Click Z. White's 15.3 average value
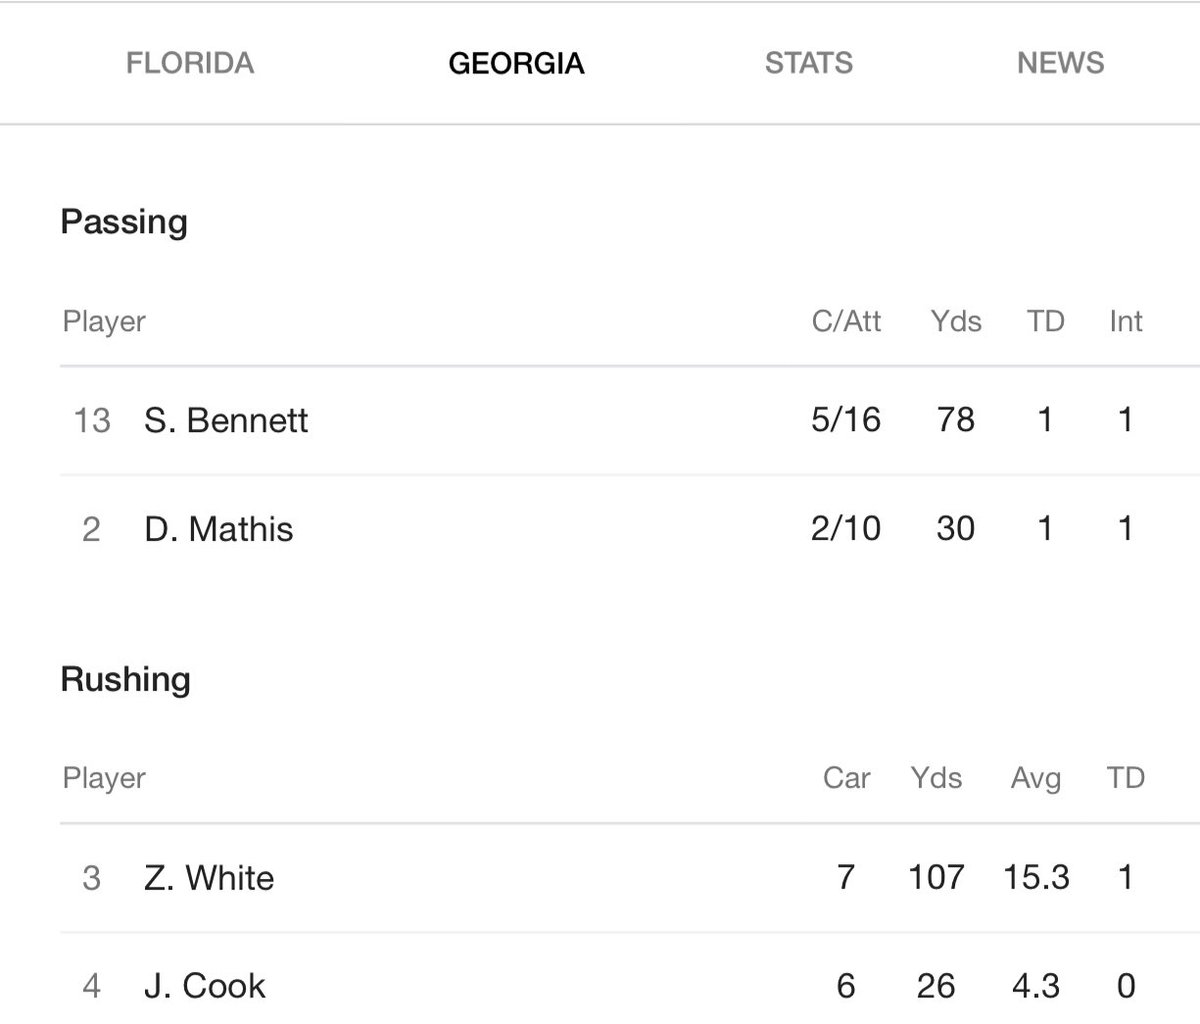The width and height of the screenshot is (1200, 1024). click(x=1036, y=877)
